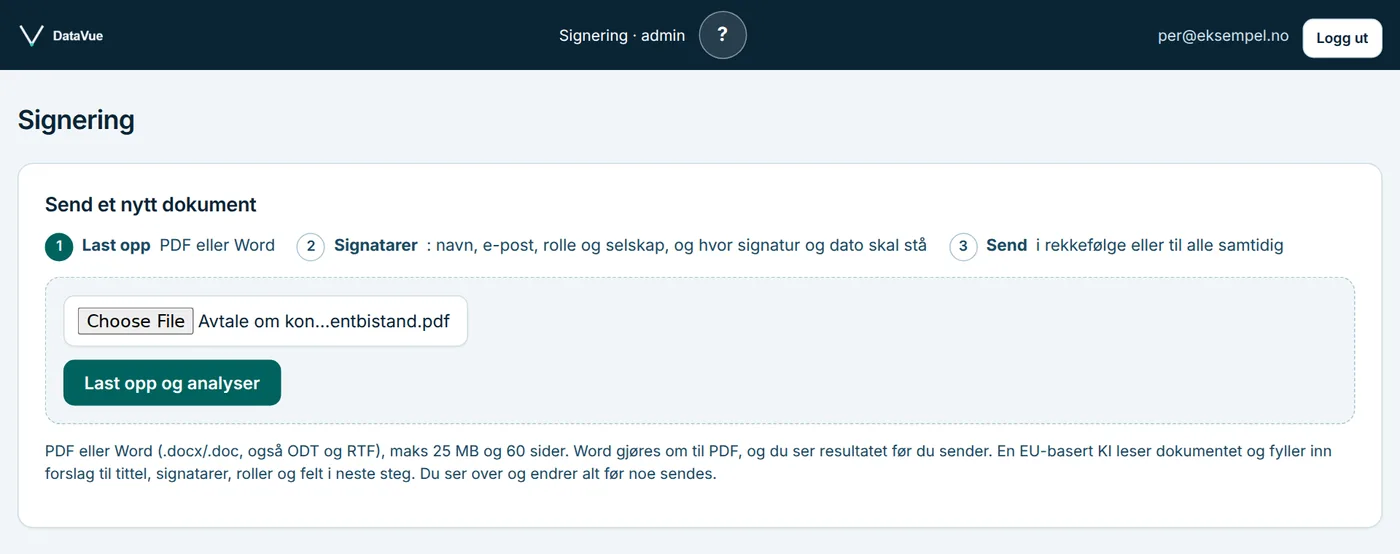Click the Signering page heading
The width and height of the screenshot is (1400, 554).
(x=76, y=120)
